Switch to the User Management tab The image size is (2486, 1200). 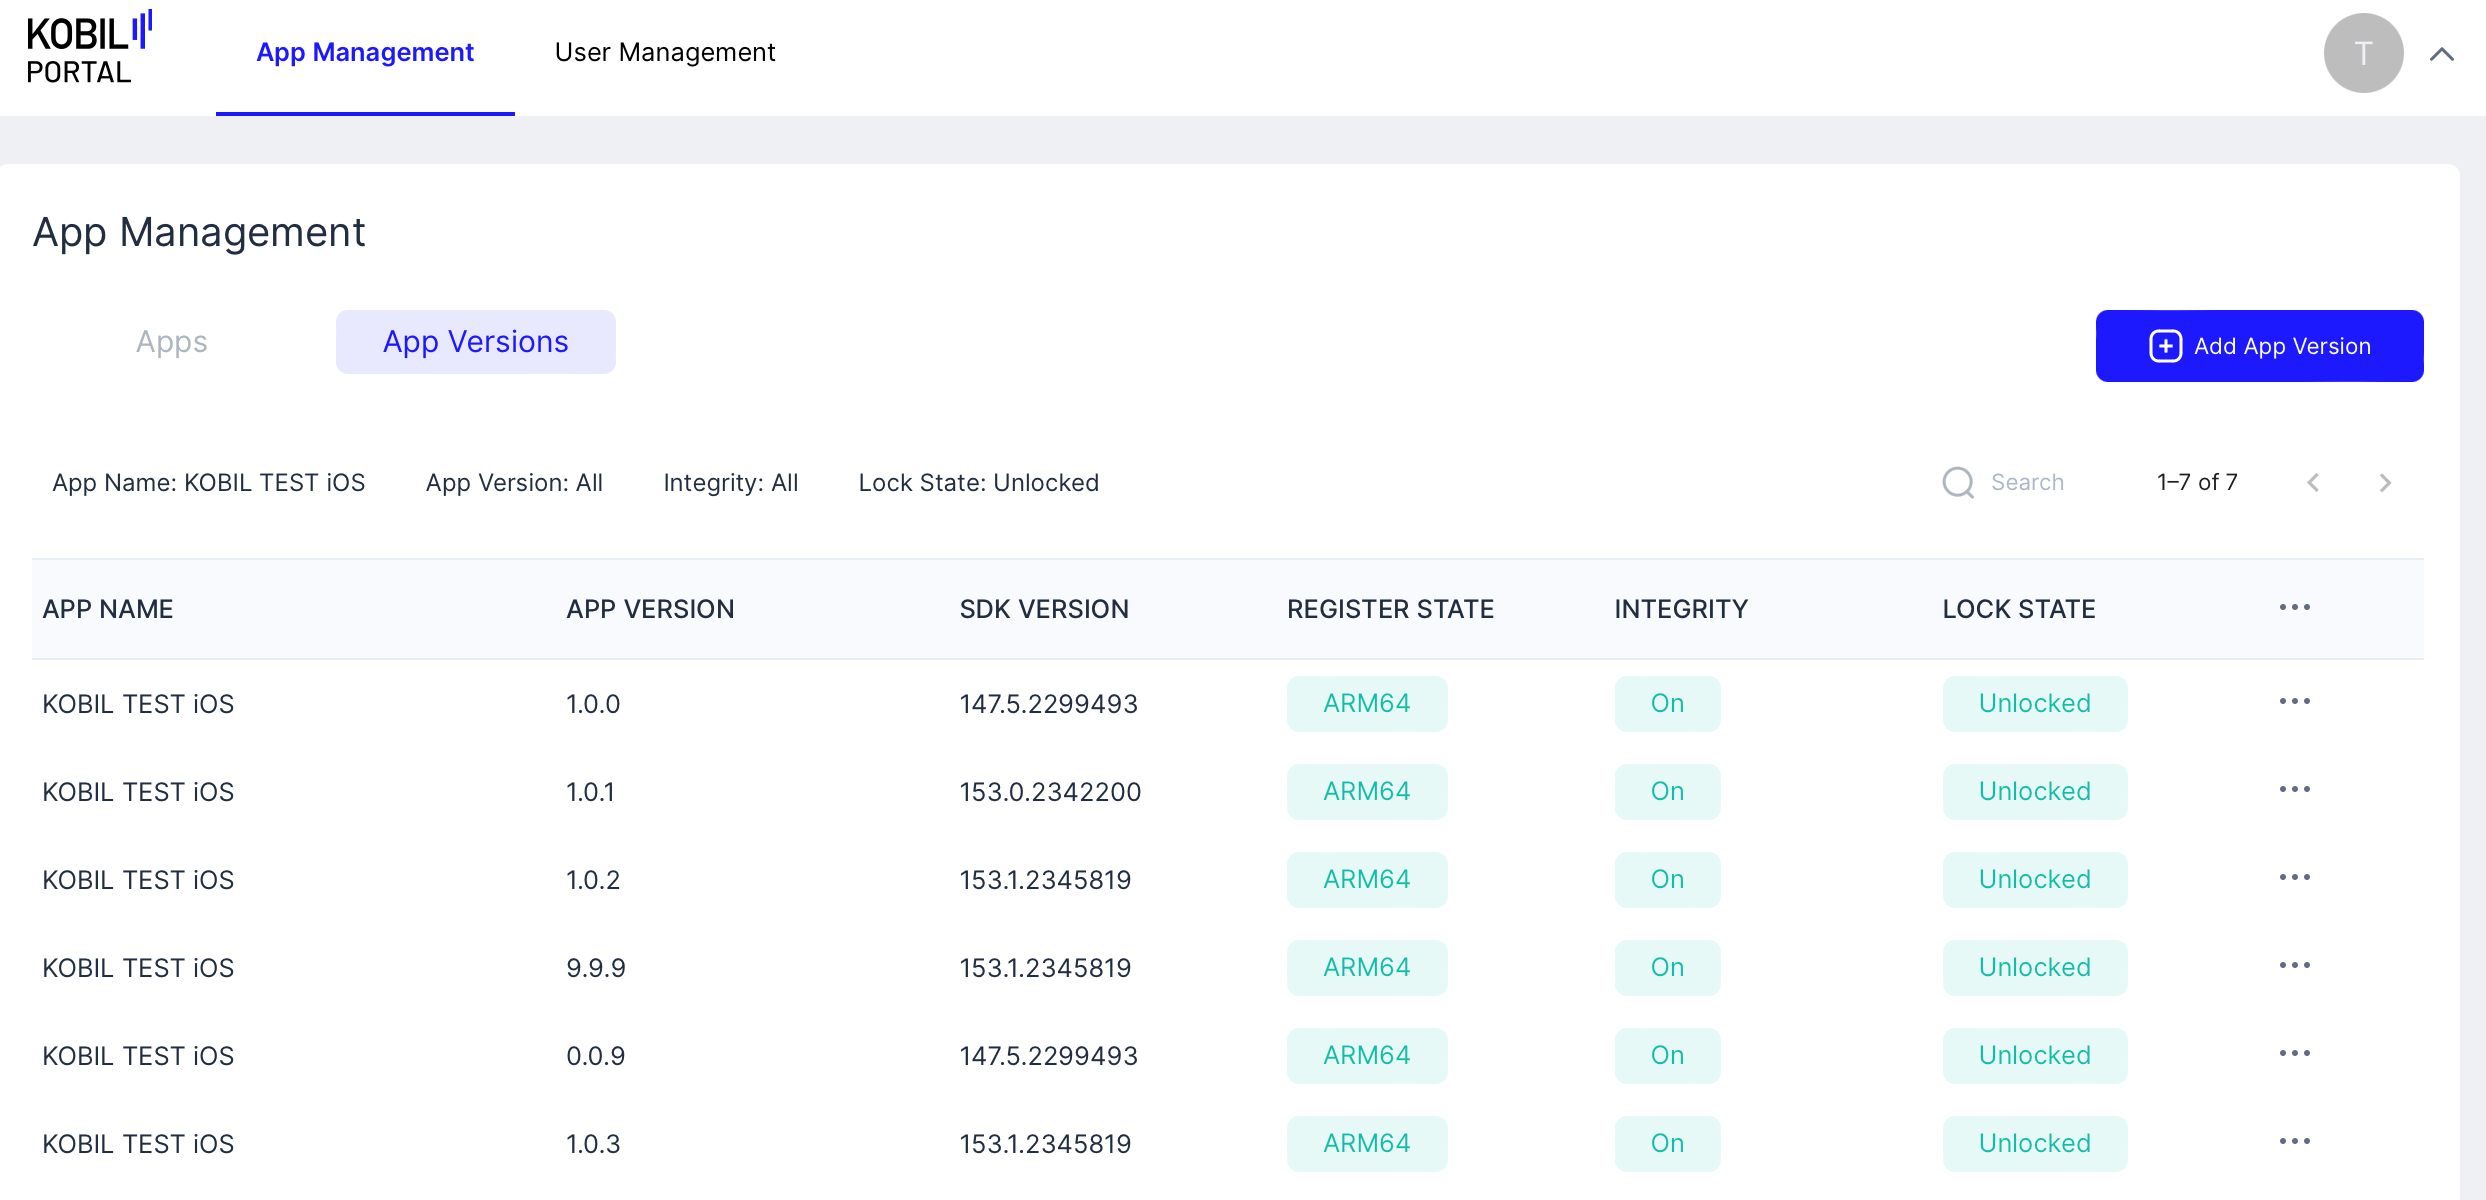click(x=665, y=53)
